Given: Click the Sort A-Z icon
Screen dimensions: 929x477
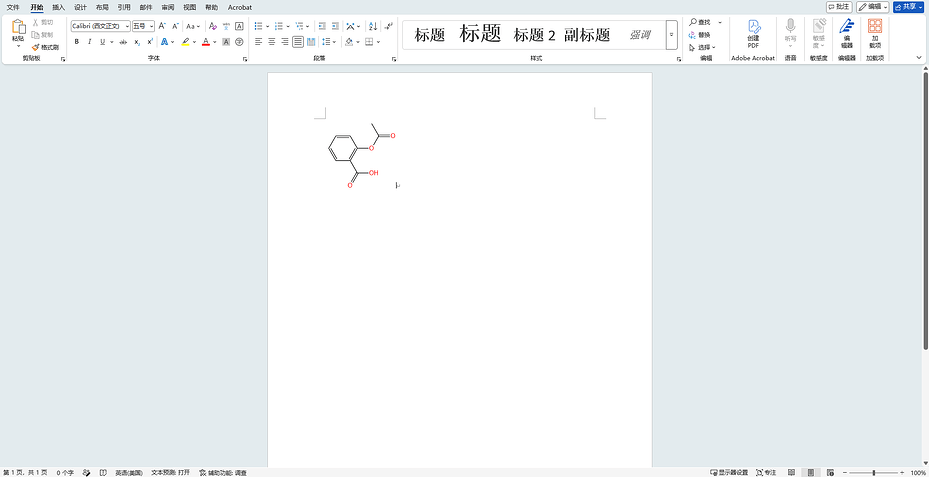Looking at the screenshot, I should pyautogui.click(x=373, y=26).
